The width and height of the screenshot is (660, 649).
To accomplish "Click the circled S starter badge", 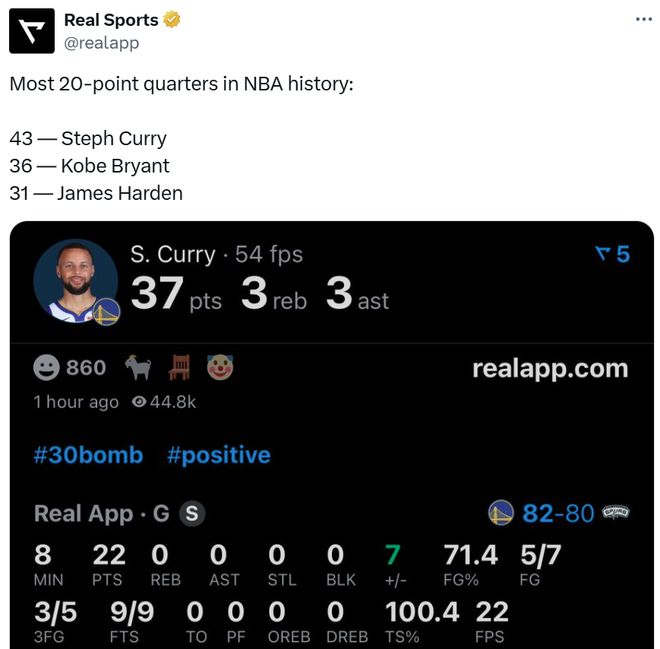I will (x=192, y=514).
